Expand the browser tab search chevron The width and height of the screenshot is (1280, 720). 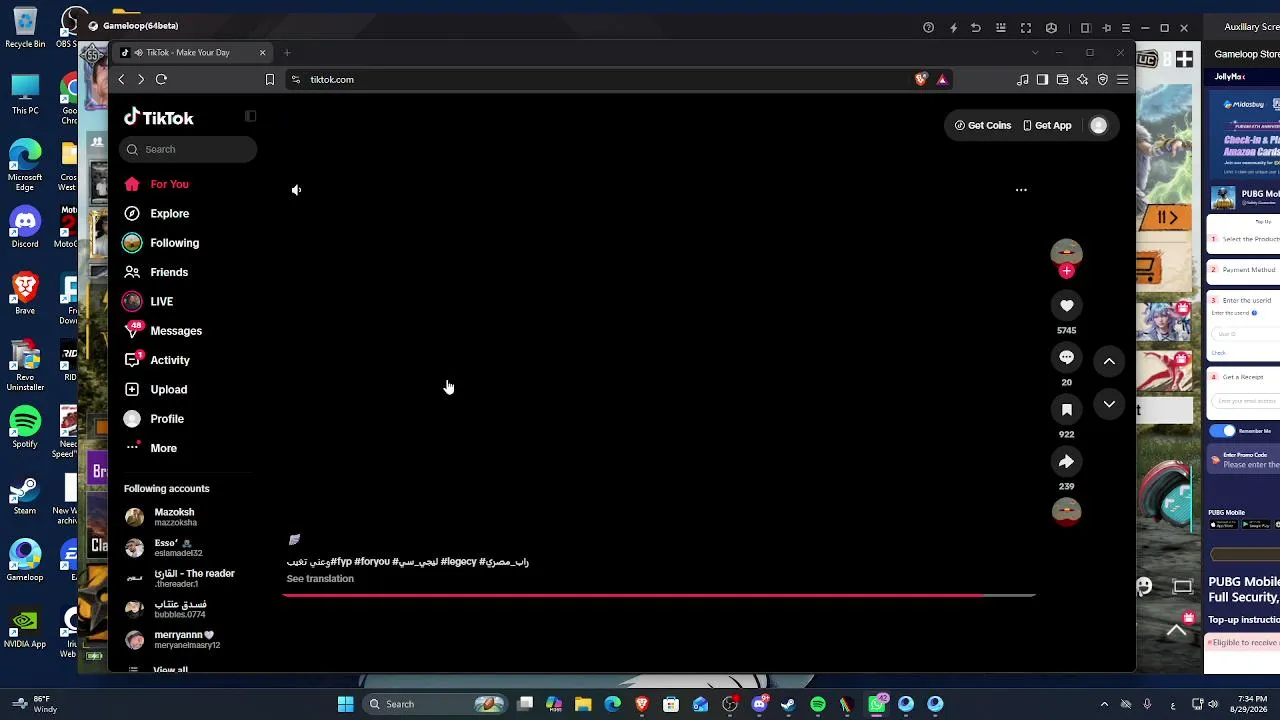tap(1034, 52)
